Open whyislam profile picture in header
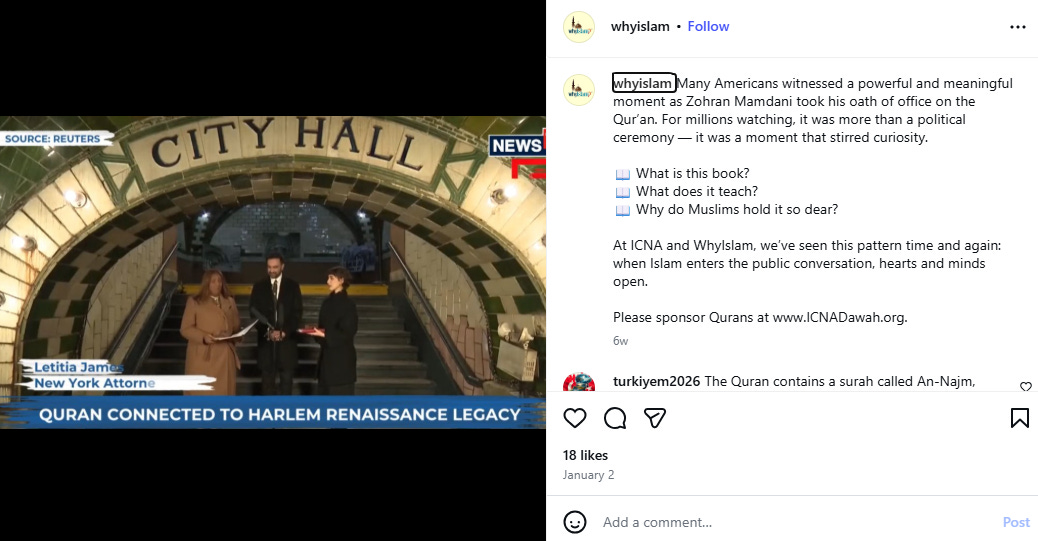The height and width of the screenshot is (541, 1038). tap(579, 27)
